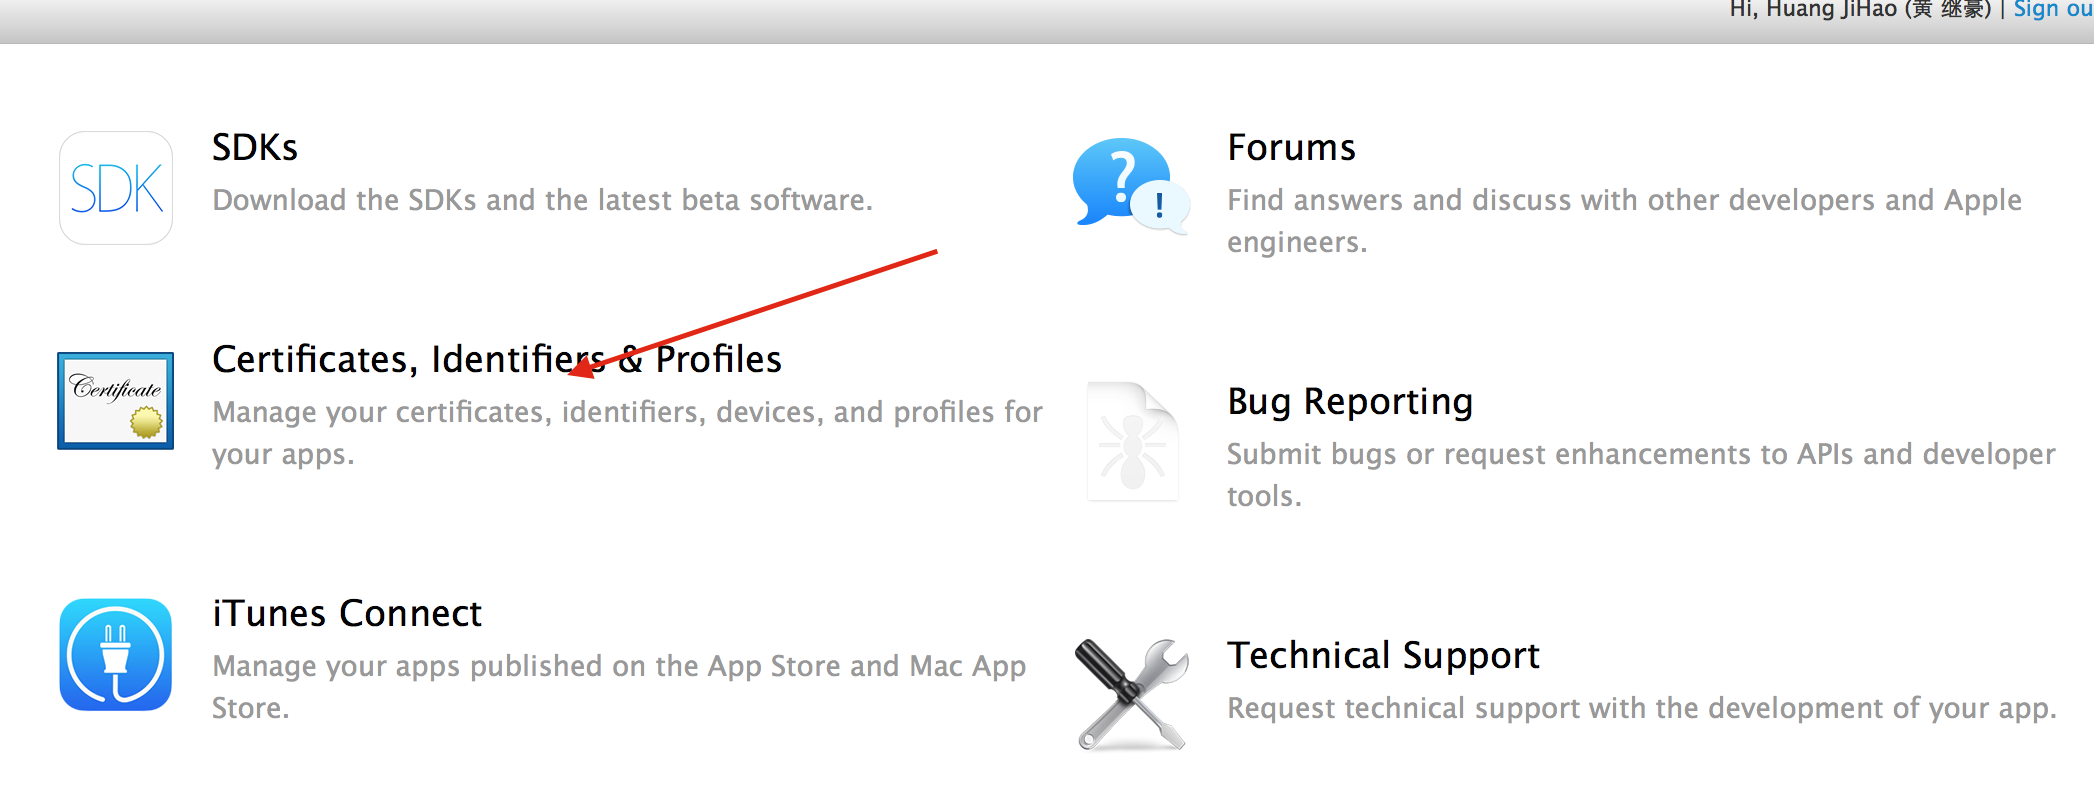Open the Certificate icon tile
2094x810 pixels.
(x=116, y=401)
